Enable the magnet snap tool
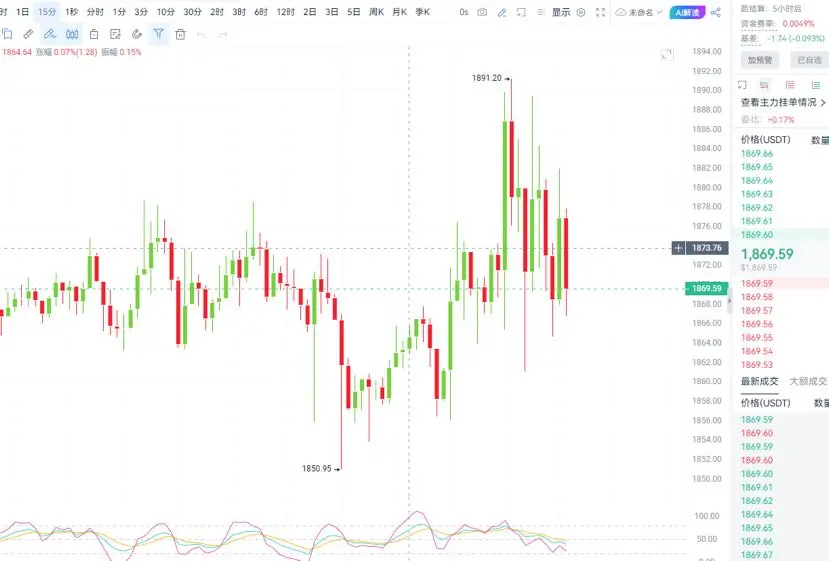Viewport: 829px width, 561px height. coord(137,34)
